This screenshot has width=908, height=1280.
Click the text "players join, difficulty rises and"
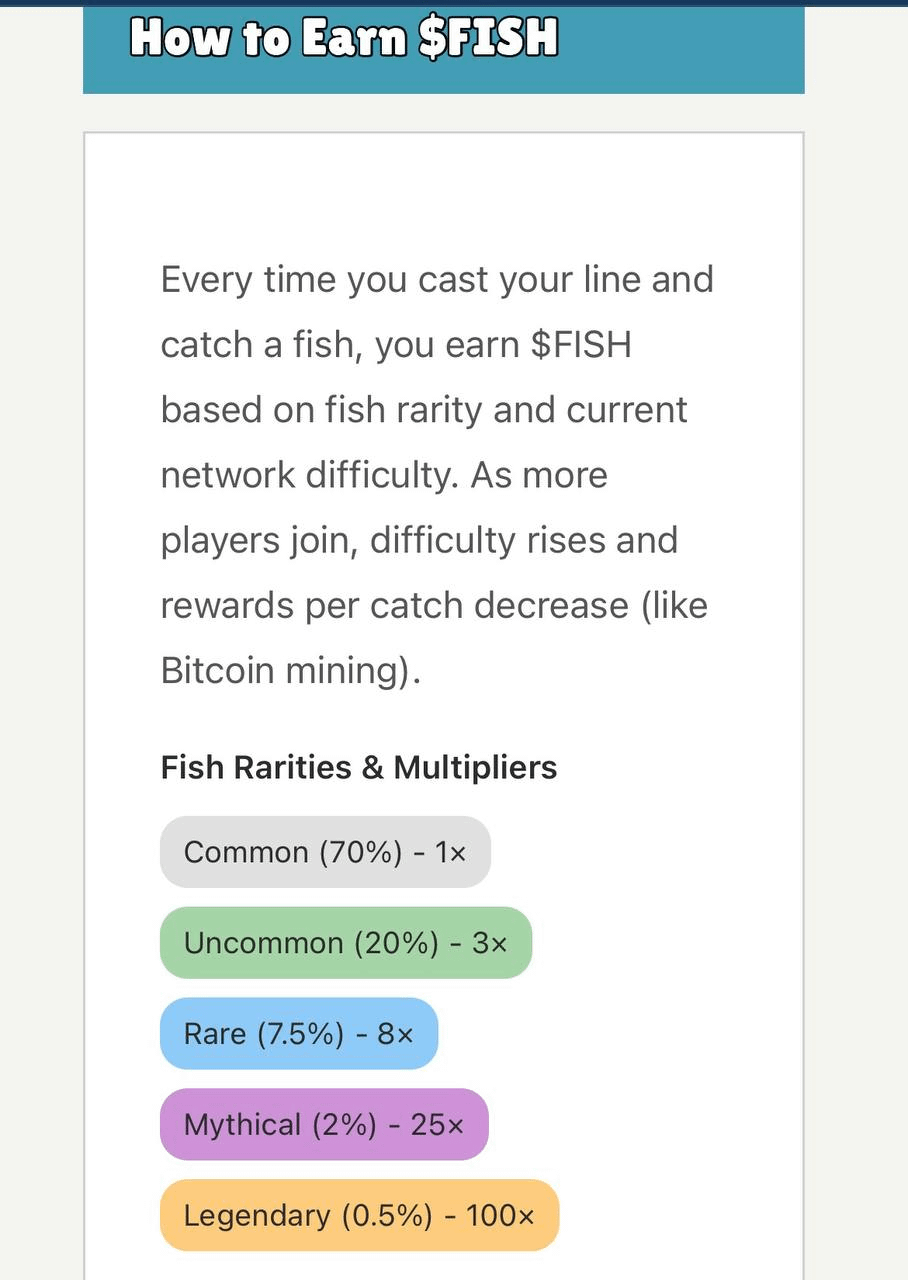coord(419,540)
